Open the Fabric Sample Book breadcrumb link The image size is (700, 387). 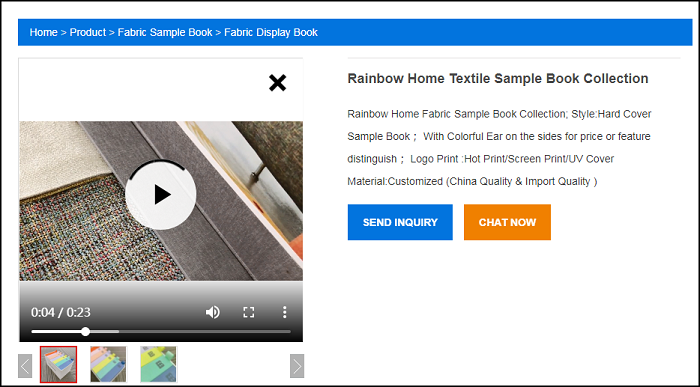click(x=165, y=32)
